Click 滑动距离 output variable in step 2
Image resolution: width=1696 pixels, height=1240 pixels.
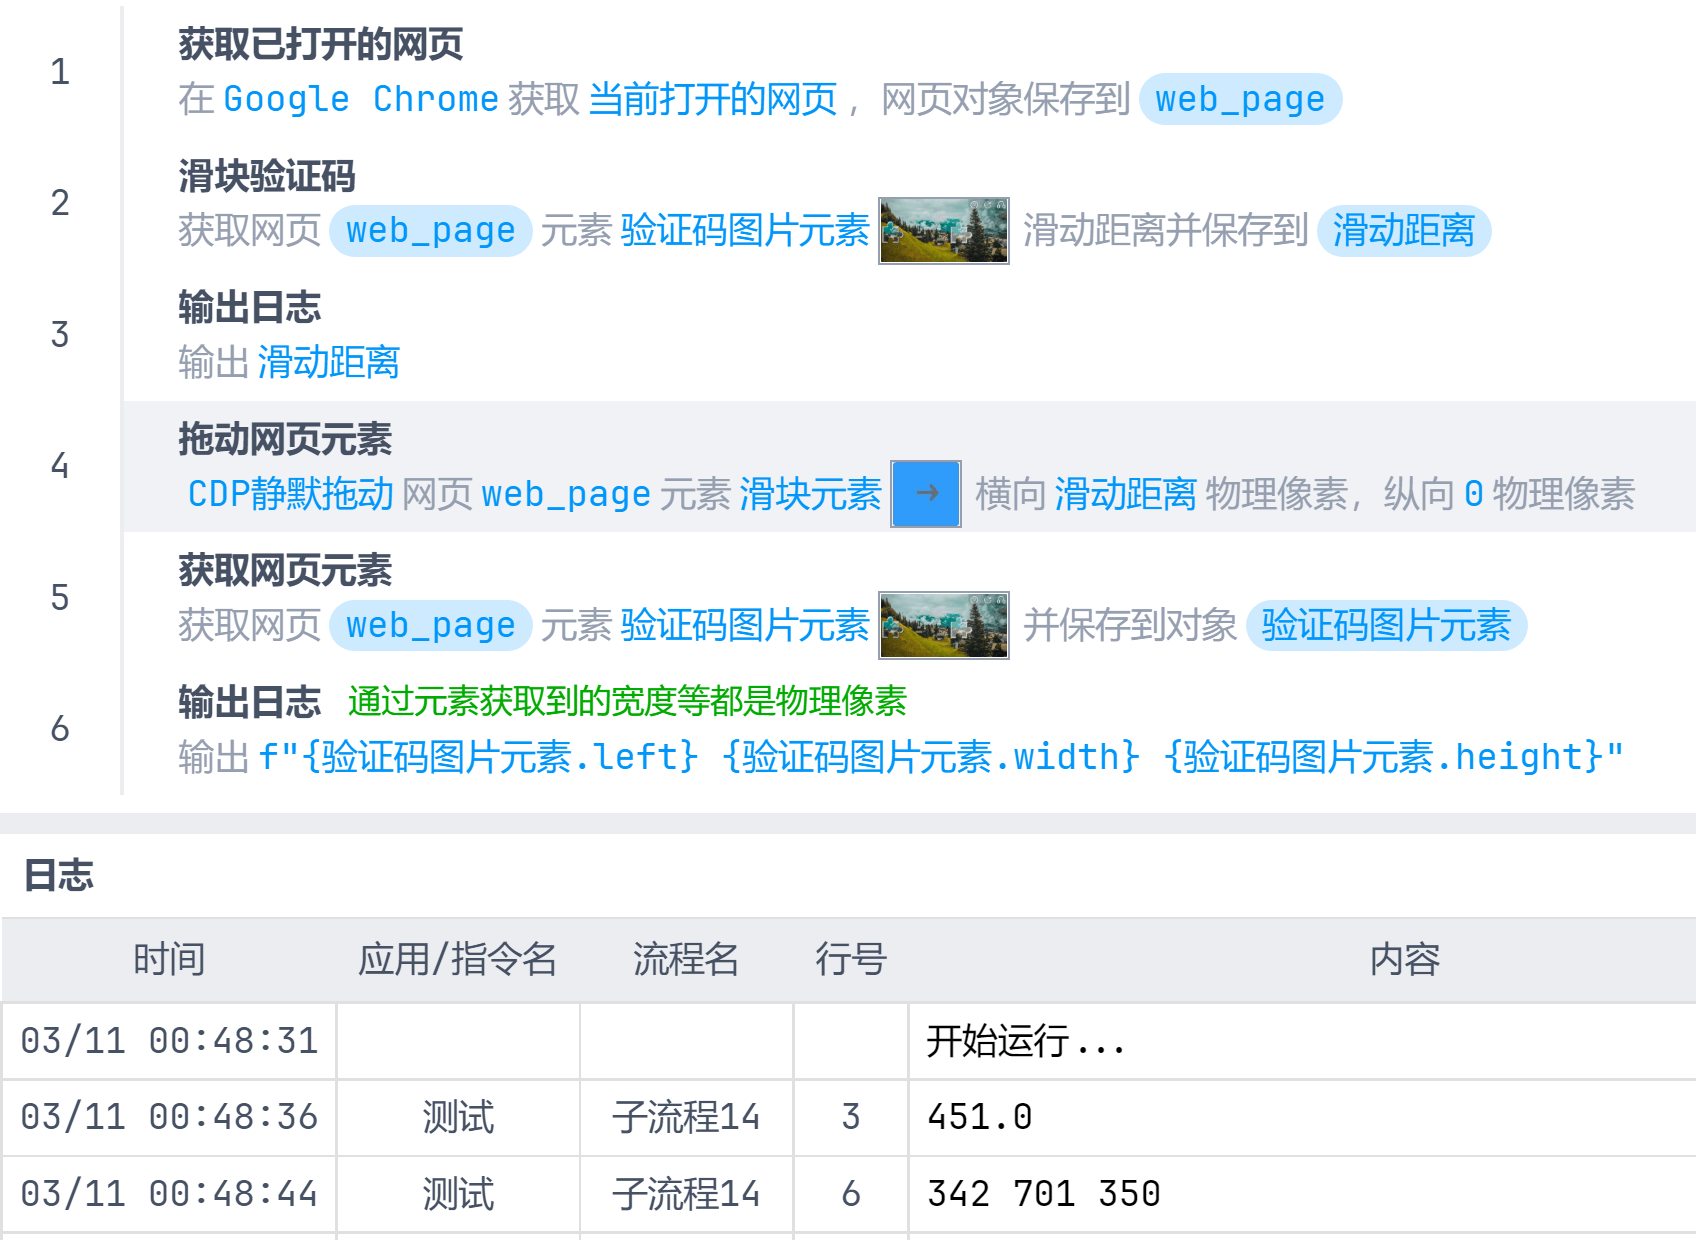coord(1403,231)
